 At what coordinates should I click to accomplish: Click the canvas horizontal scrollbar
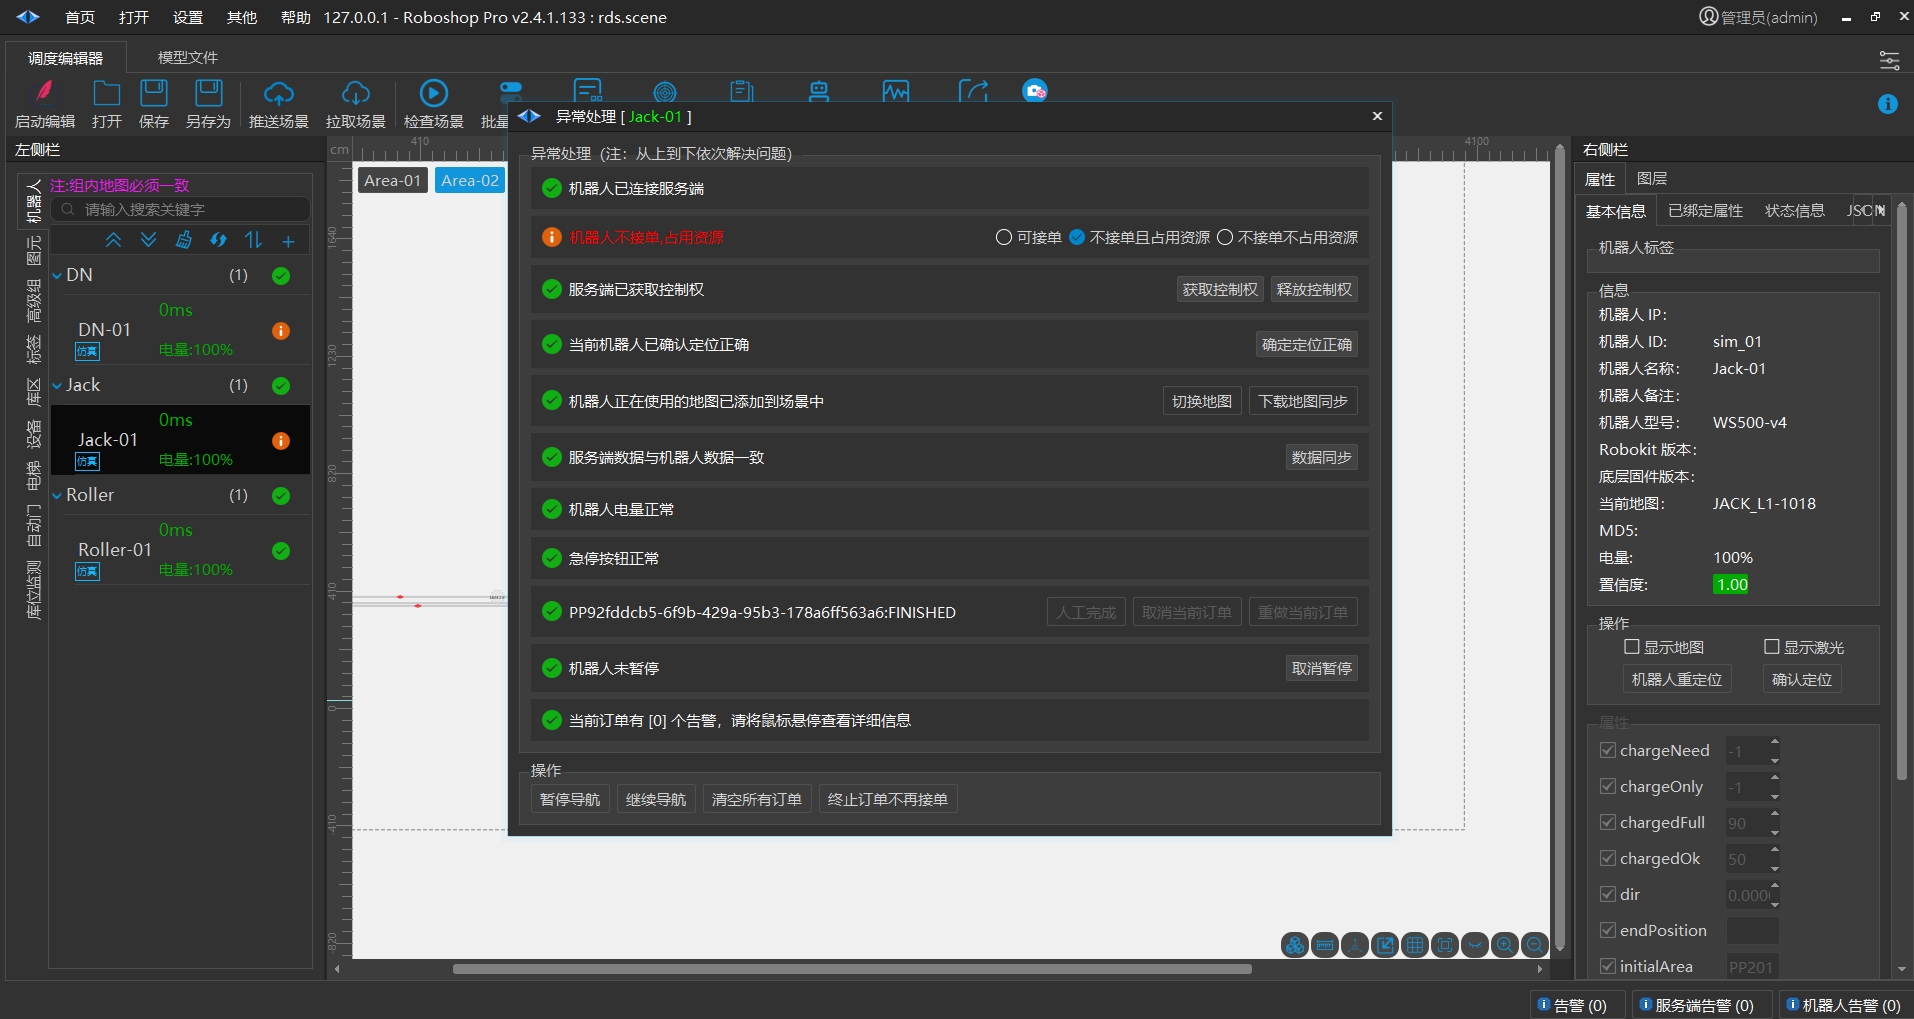[x=852, y=969]
